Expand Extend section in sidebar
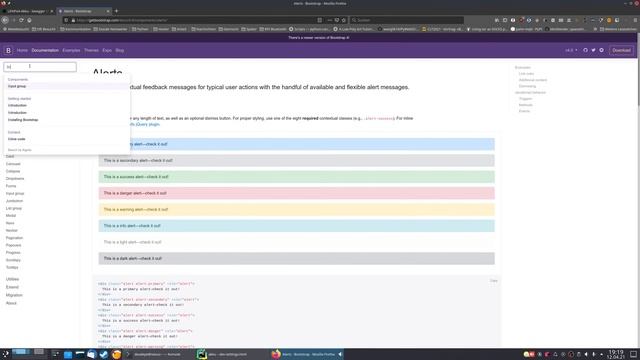Screen dimensions: 640x360 [12, 287]
